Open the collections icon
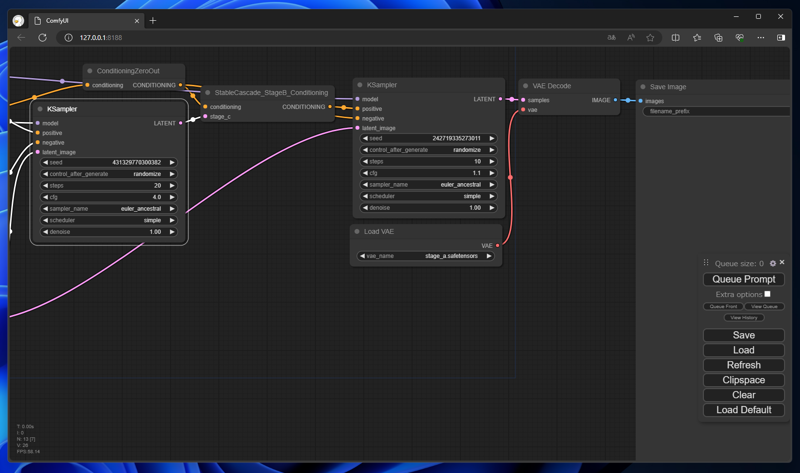 tap(718, 37)
